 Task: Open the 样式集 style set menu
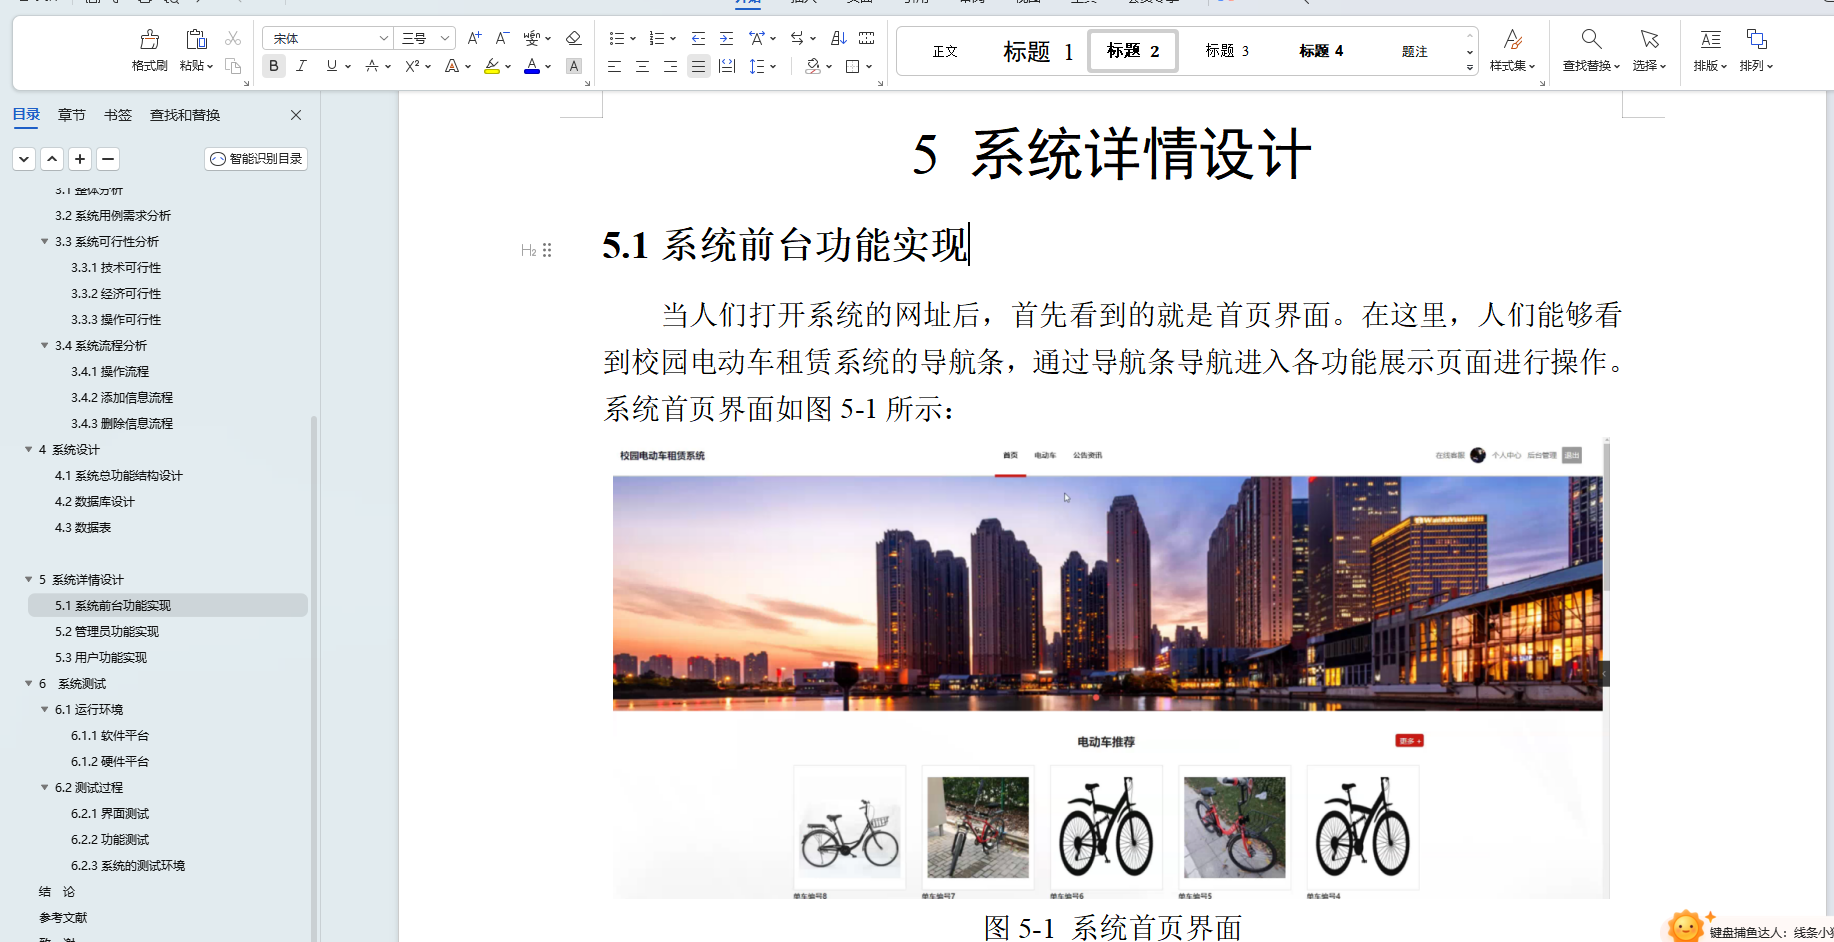pos(1512,50)
